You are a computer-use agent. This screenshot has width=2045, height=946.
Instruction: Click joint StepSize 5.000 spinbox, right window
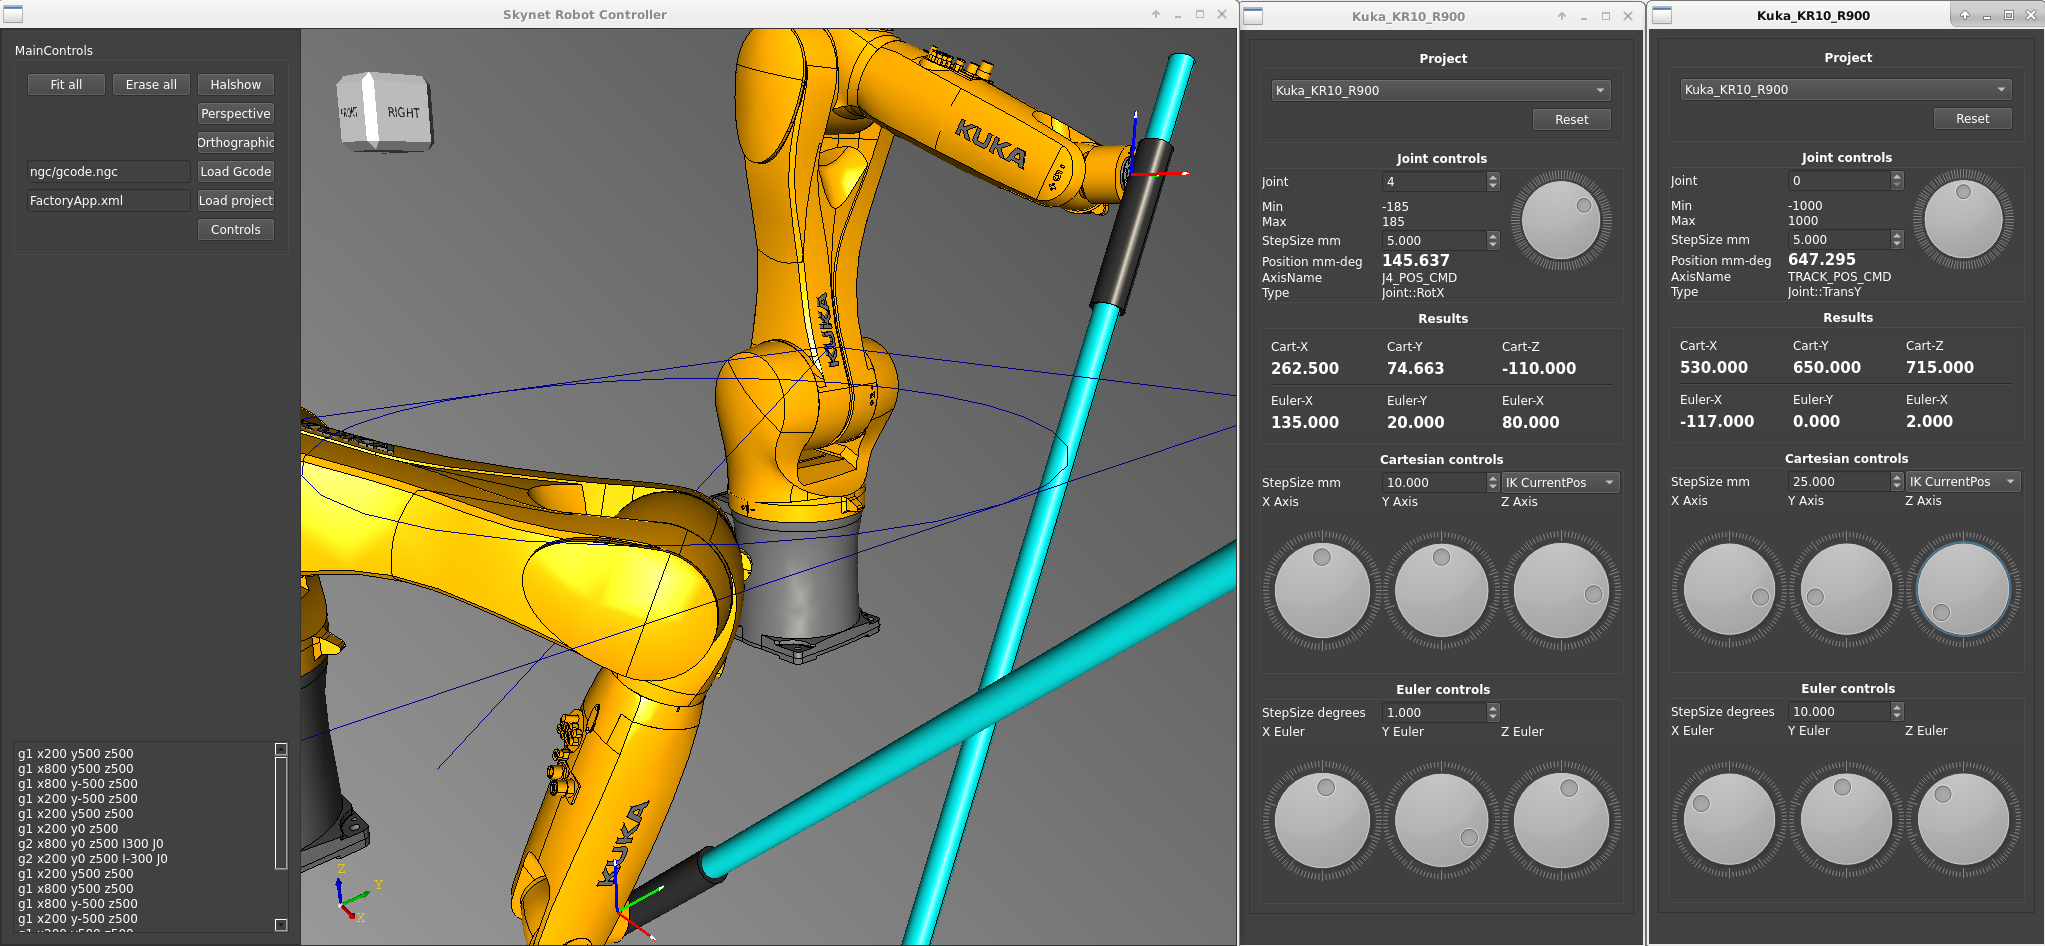tap(1845, 240)
